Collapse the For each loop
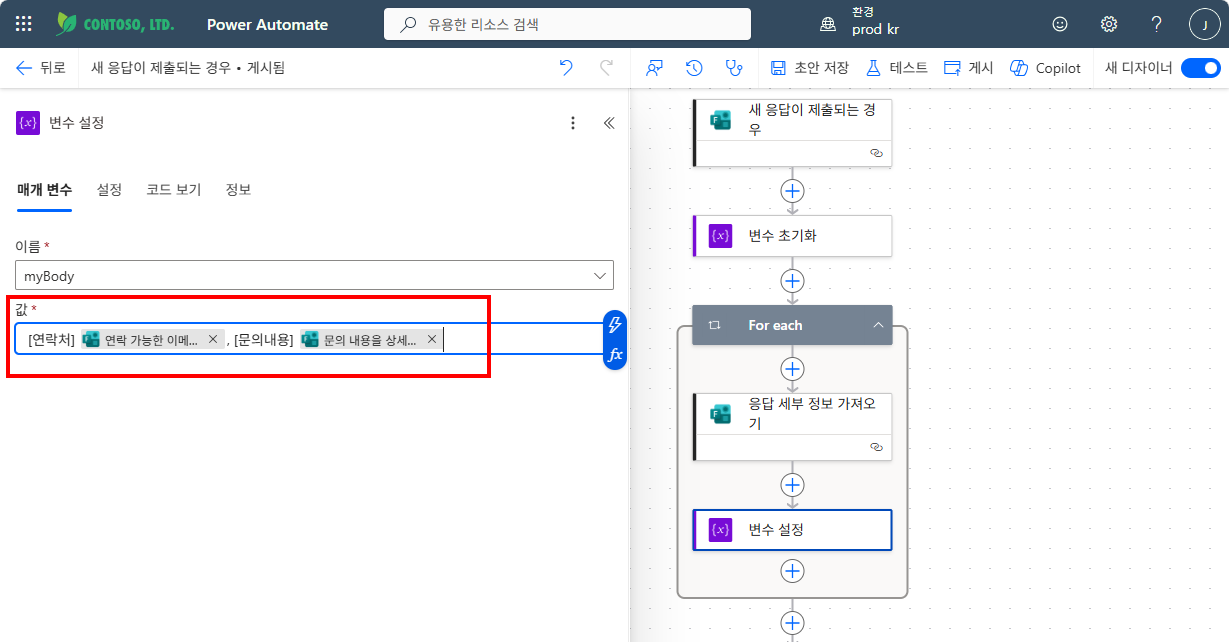Viewport: 1229px width, 642px height. pos(877,325)
